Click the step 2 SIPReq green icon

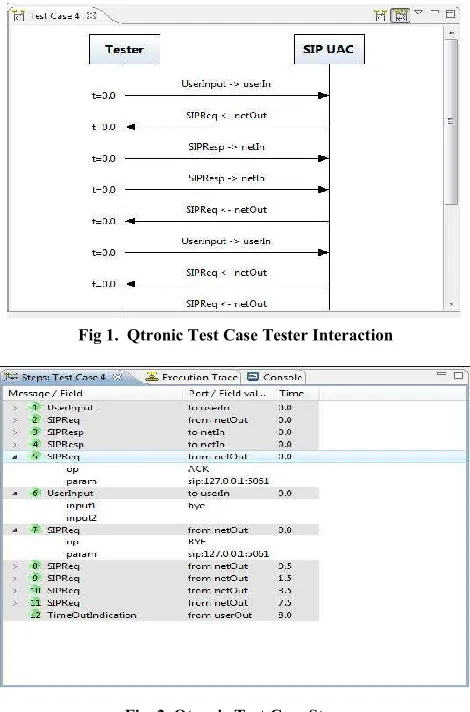(35, 420)
